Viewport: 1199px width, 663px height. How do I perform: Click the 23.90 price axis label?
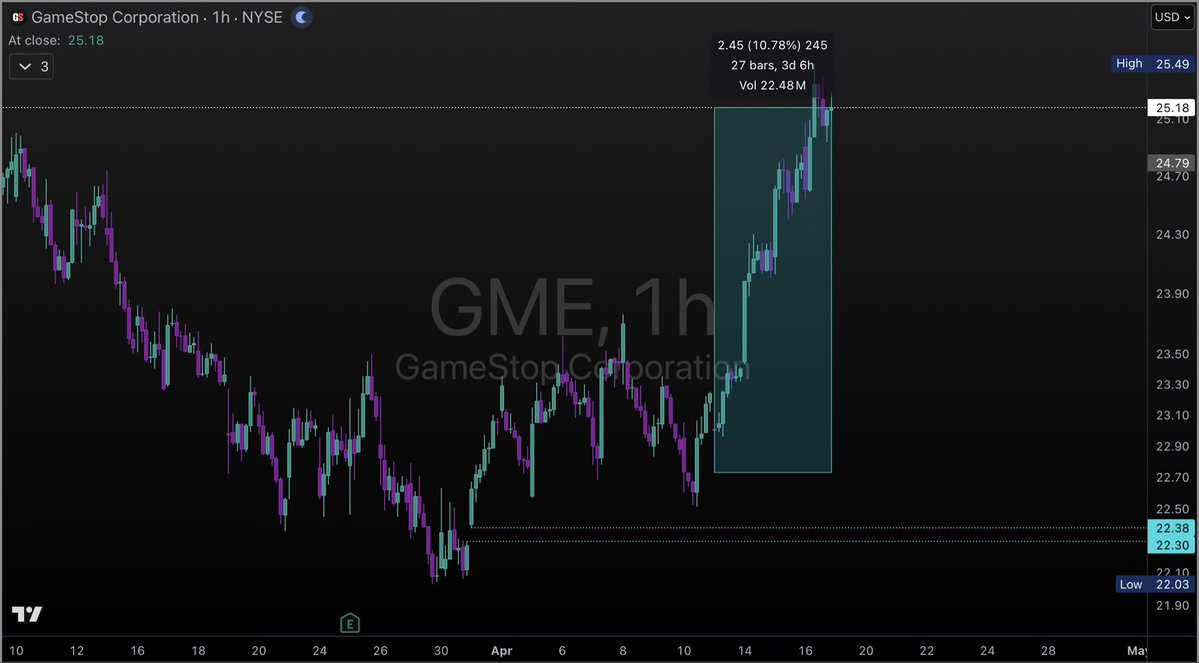pyautogui.click(x=1172, y=294)
